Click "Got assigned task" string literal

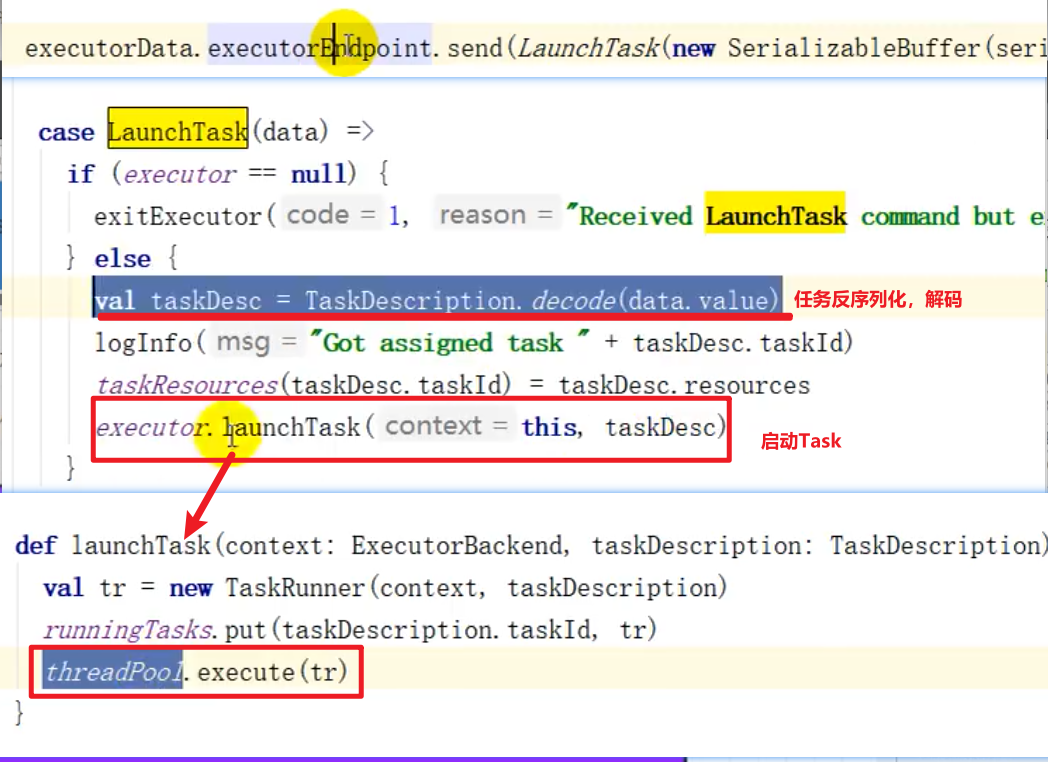point(450,342)
